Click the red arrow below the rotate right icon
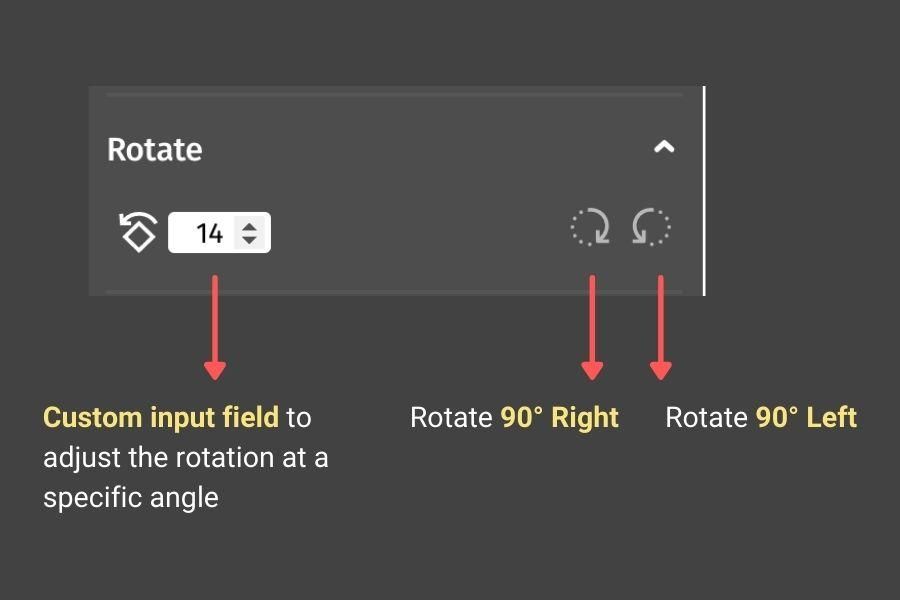The width and height of the screenshot is (900, 600). pos(592,327)
